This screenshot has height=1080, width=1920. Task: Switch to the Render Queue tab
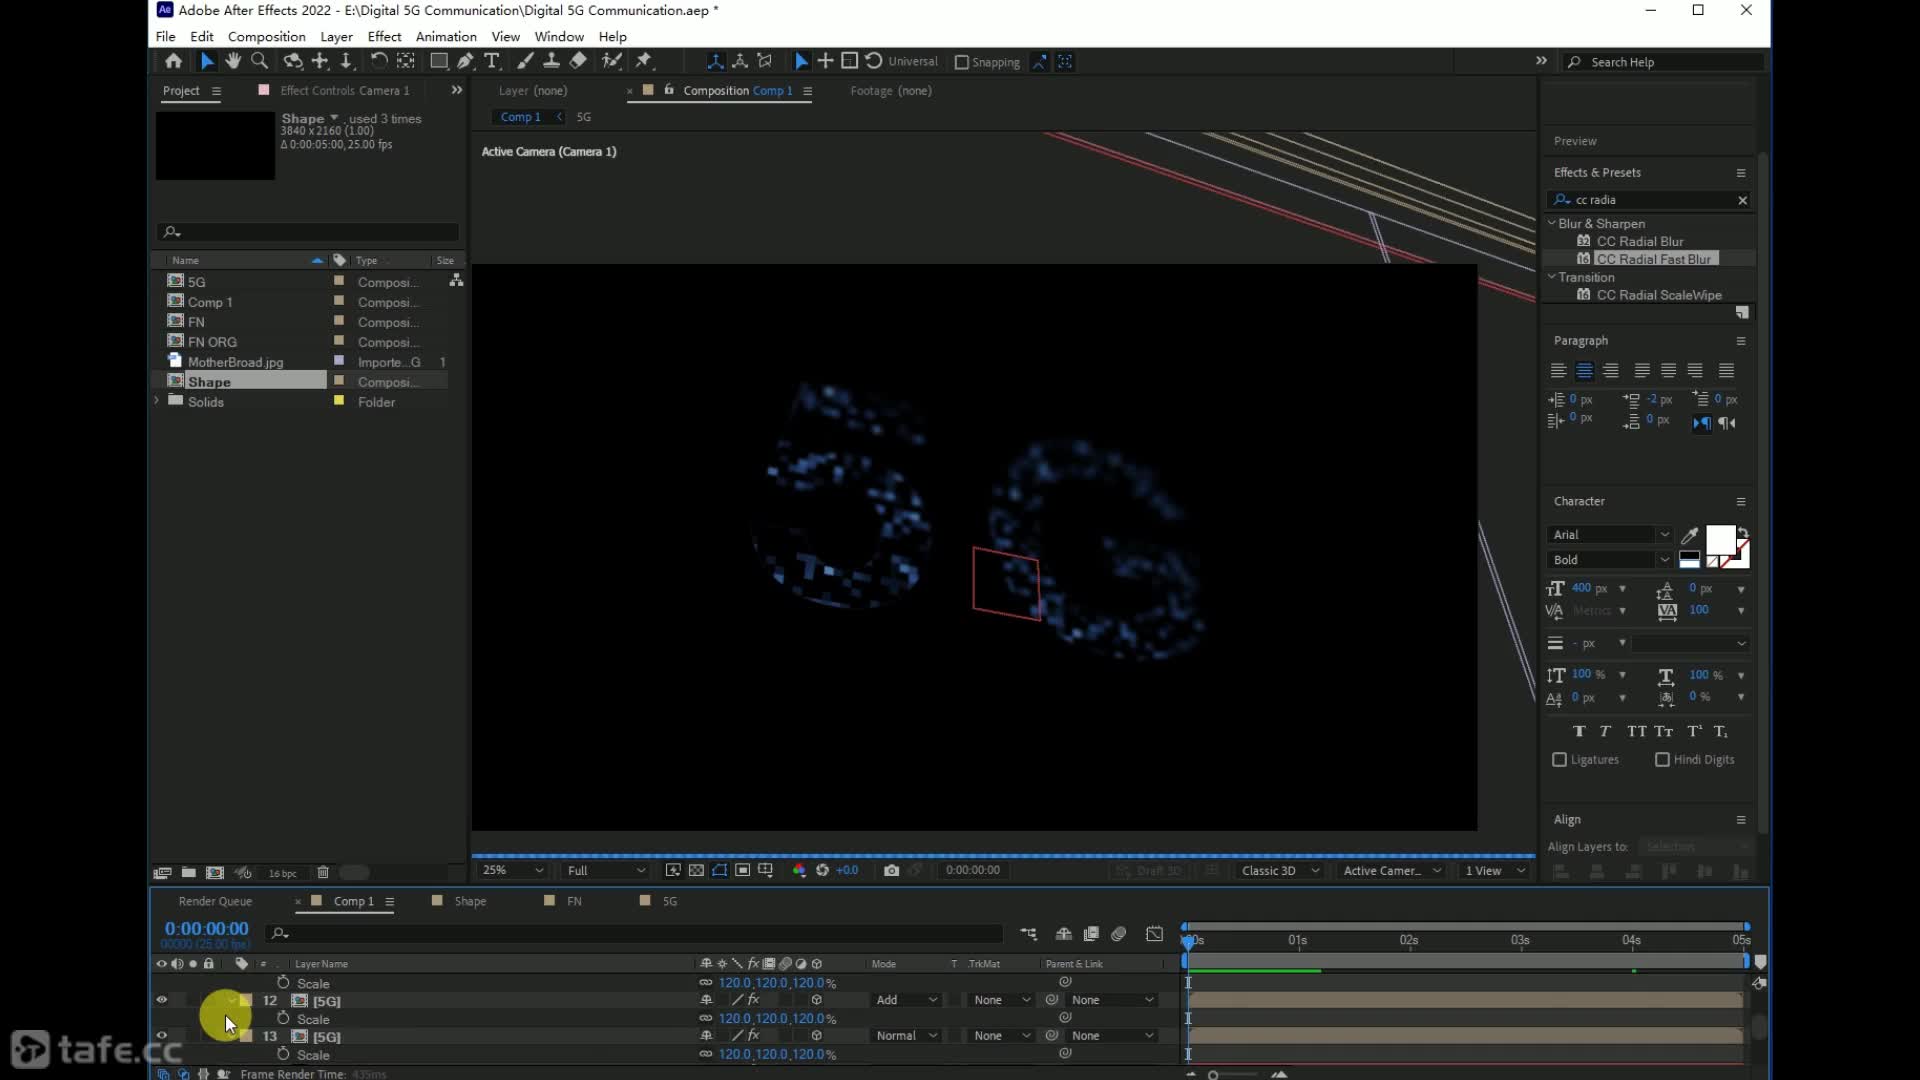pos(215,901)
